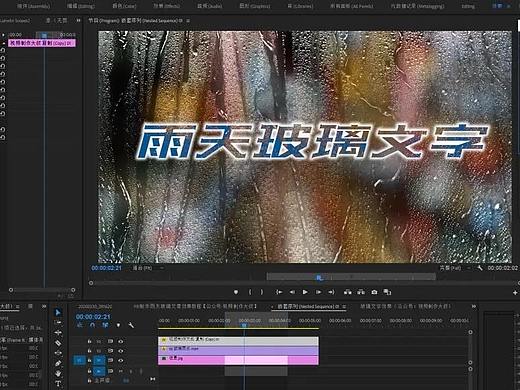The height and width of the screenshot is (390, 520).
Task: Open the comparison view button
Action: point(387,292)
